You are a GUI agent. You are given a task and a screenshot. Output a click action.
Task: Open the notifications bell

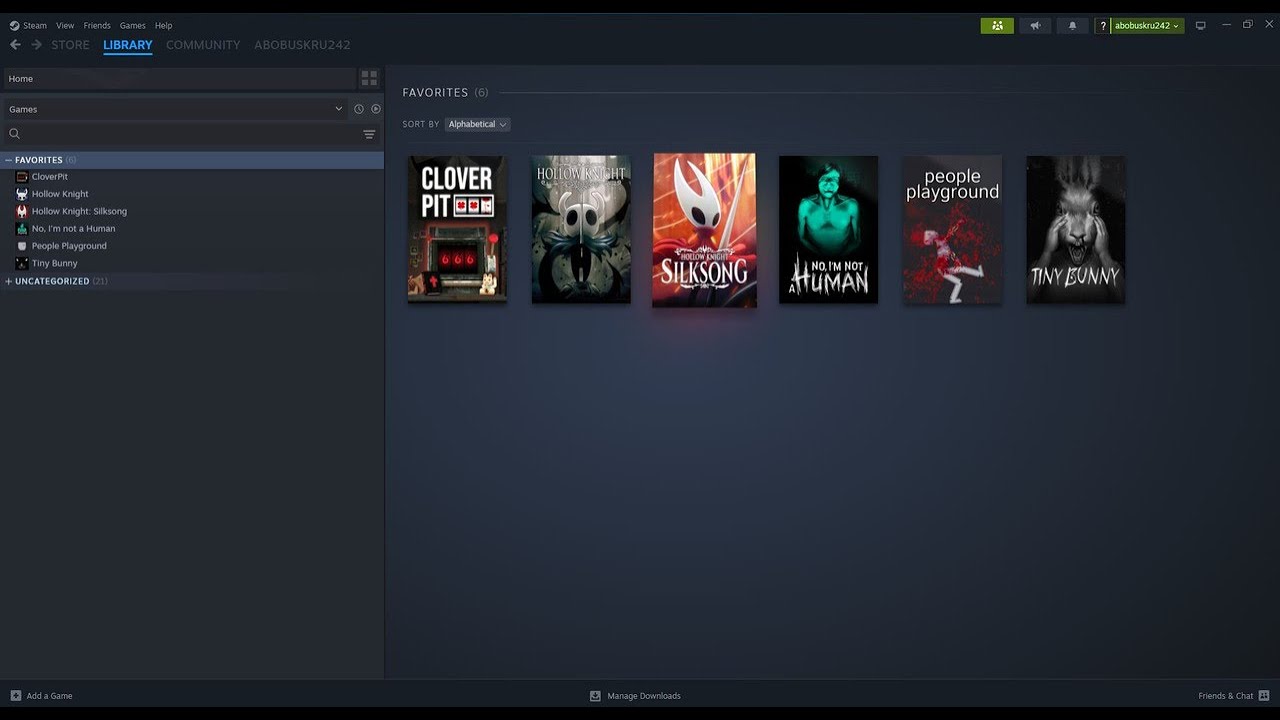pos(1073,26)
